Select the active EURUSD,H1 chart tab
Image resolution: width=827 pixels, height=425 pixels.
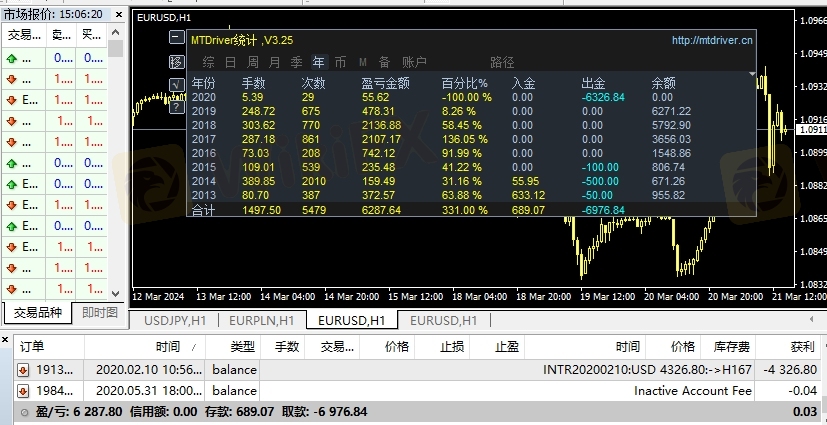click(x=352, y=320)
